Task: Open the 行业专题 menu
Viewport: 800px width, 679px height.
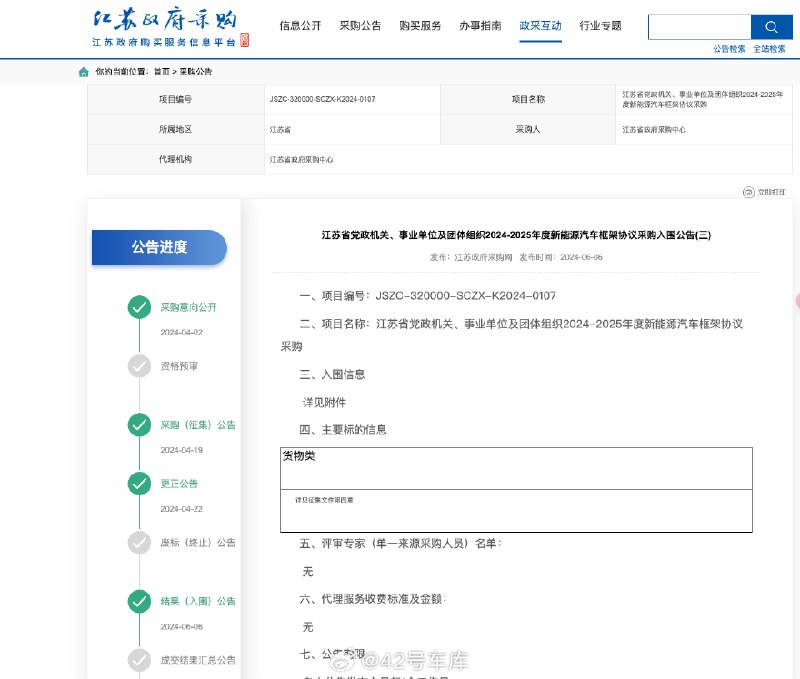Action: pyautogui.click(x=601, y=26)
